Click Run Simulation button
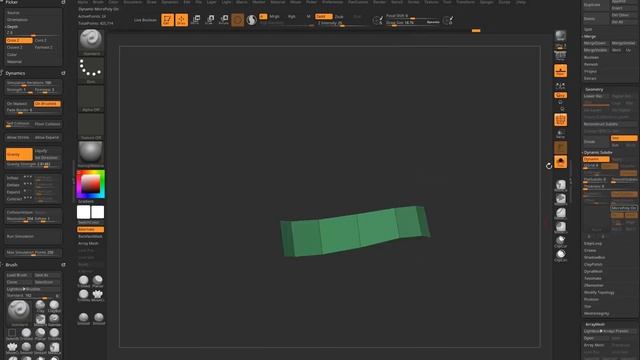 [33, 236]
